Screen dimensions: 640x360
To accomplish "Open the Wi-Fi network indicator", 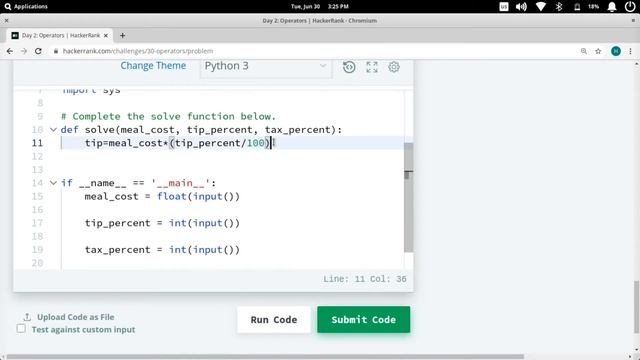I will pyautogui.click(x=541, y=7).
